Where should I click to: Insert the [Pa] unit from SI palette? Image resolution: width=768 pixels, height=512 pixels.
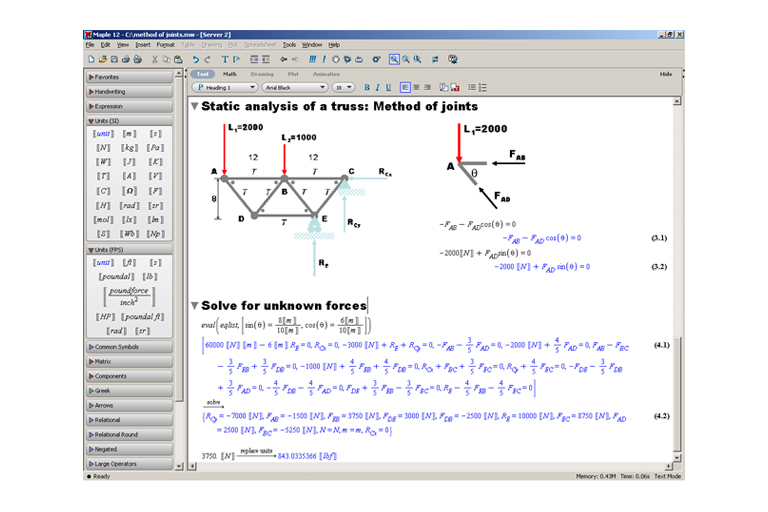click(x=155, y=147)
